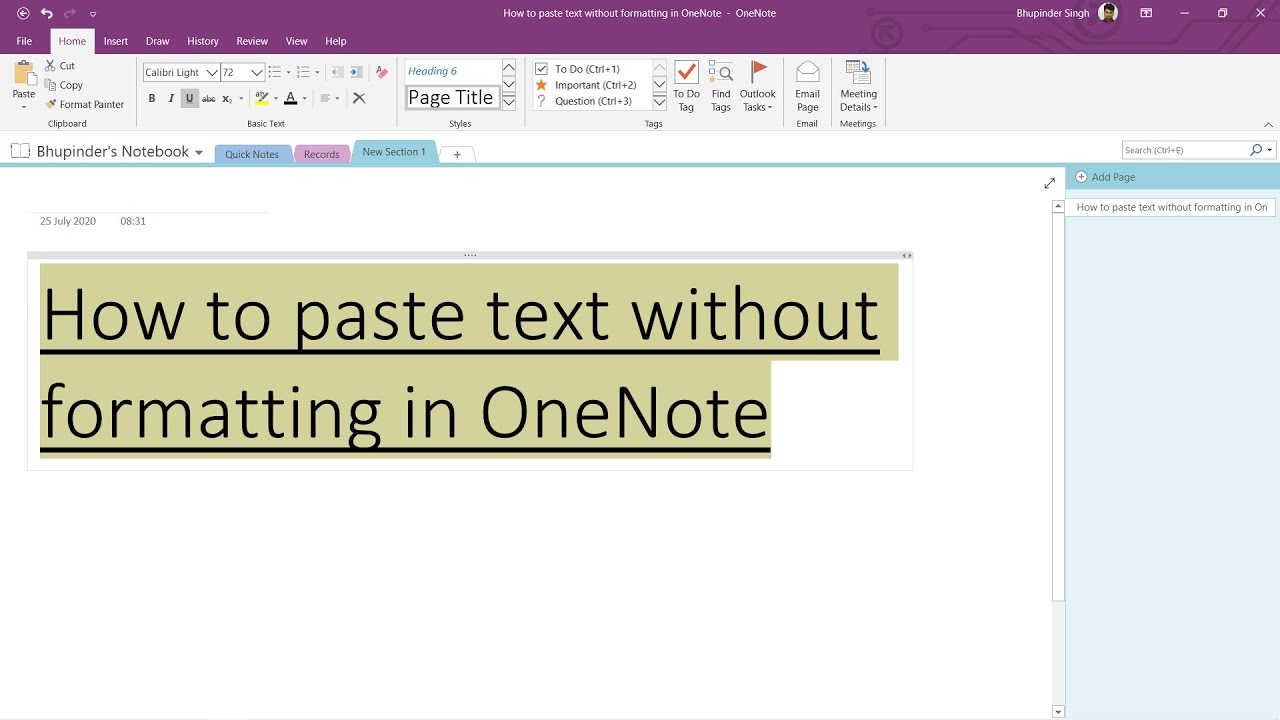
Task: Open the Review ribbon tab
Action: point(252,41)
